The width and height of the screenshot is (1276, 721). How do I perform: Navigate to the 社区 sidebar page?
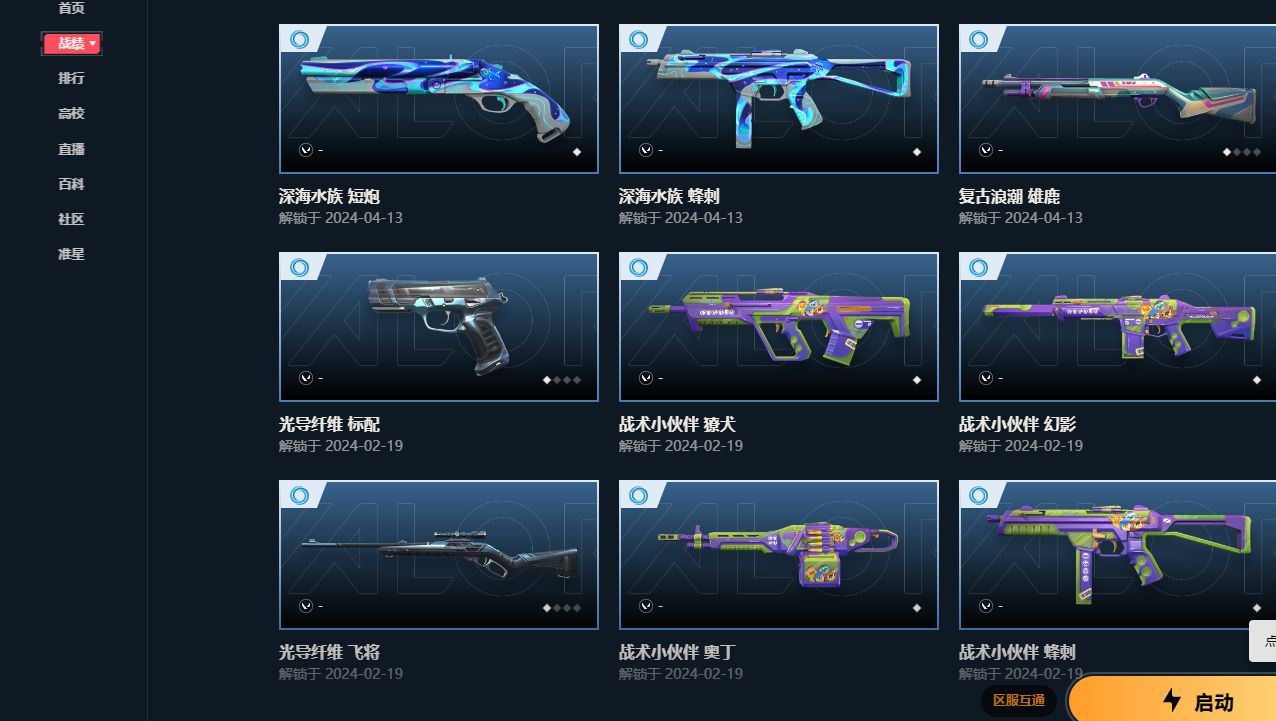[71, 219]
